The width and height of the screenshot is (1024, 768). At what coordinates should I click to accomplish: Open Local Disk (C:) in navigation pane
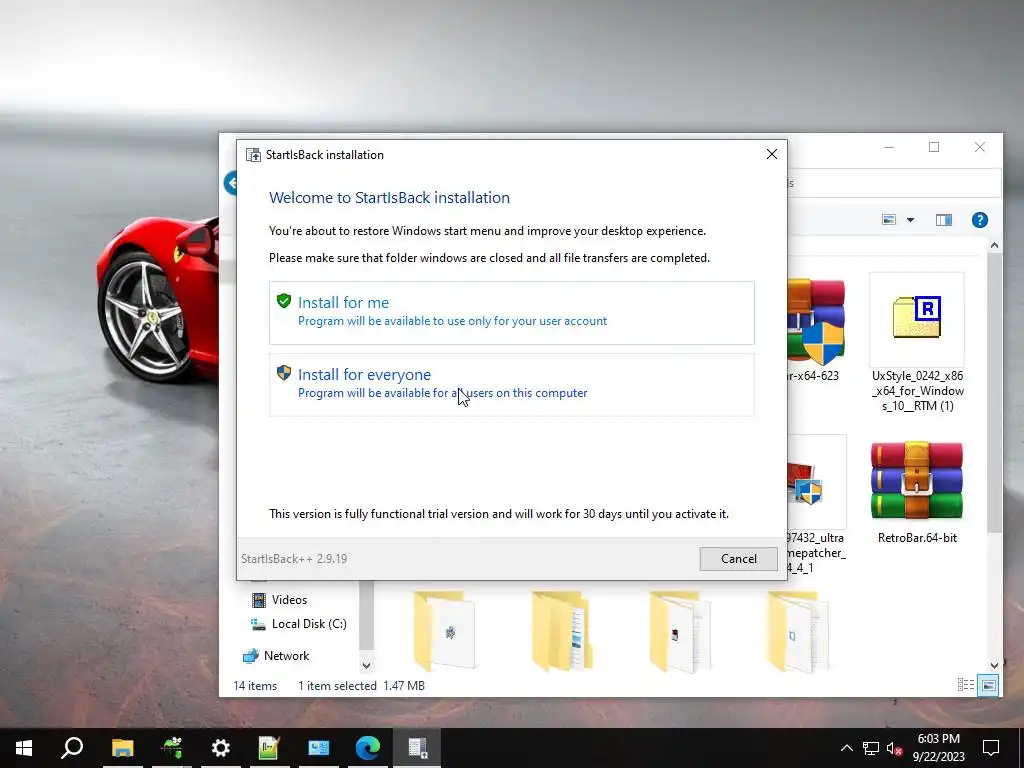coord(299,624)
